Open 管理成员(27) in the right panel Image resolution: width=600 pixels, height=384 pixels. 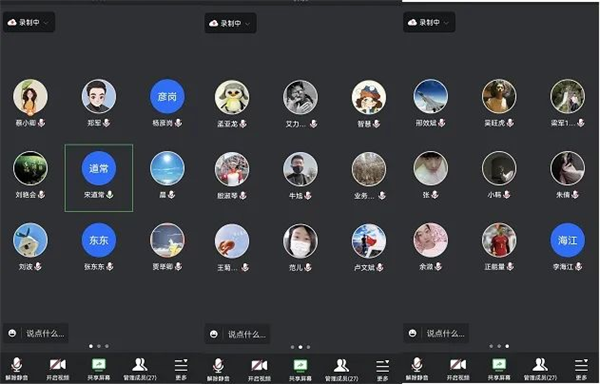click(540, 368)
